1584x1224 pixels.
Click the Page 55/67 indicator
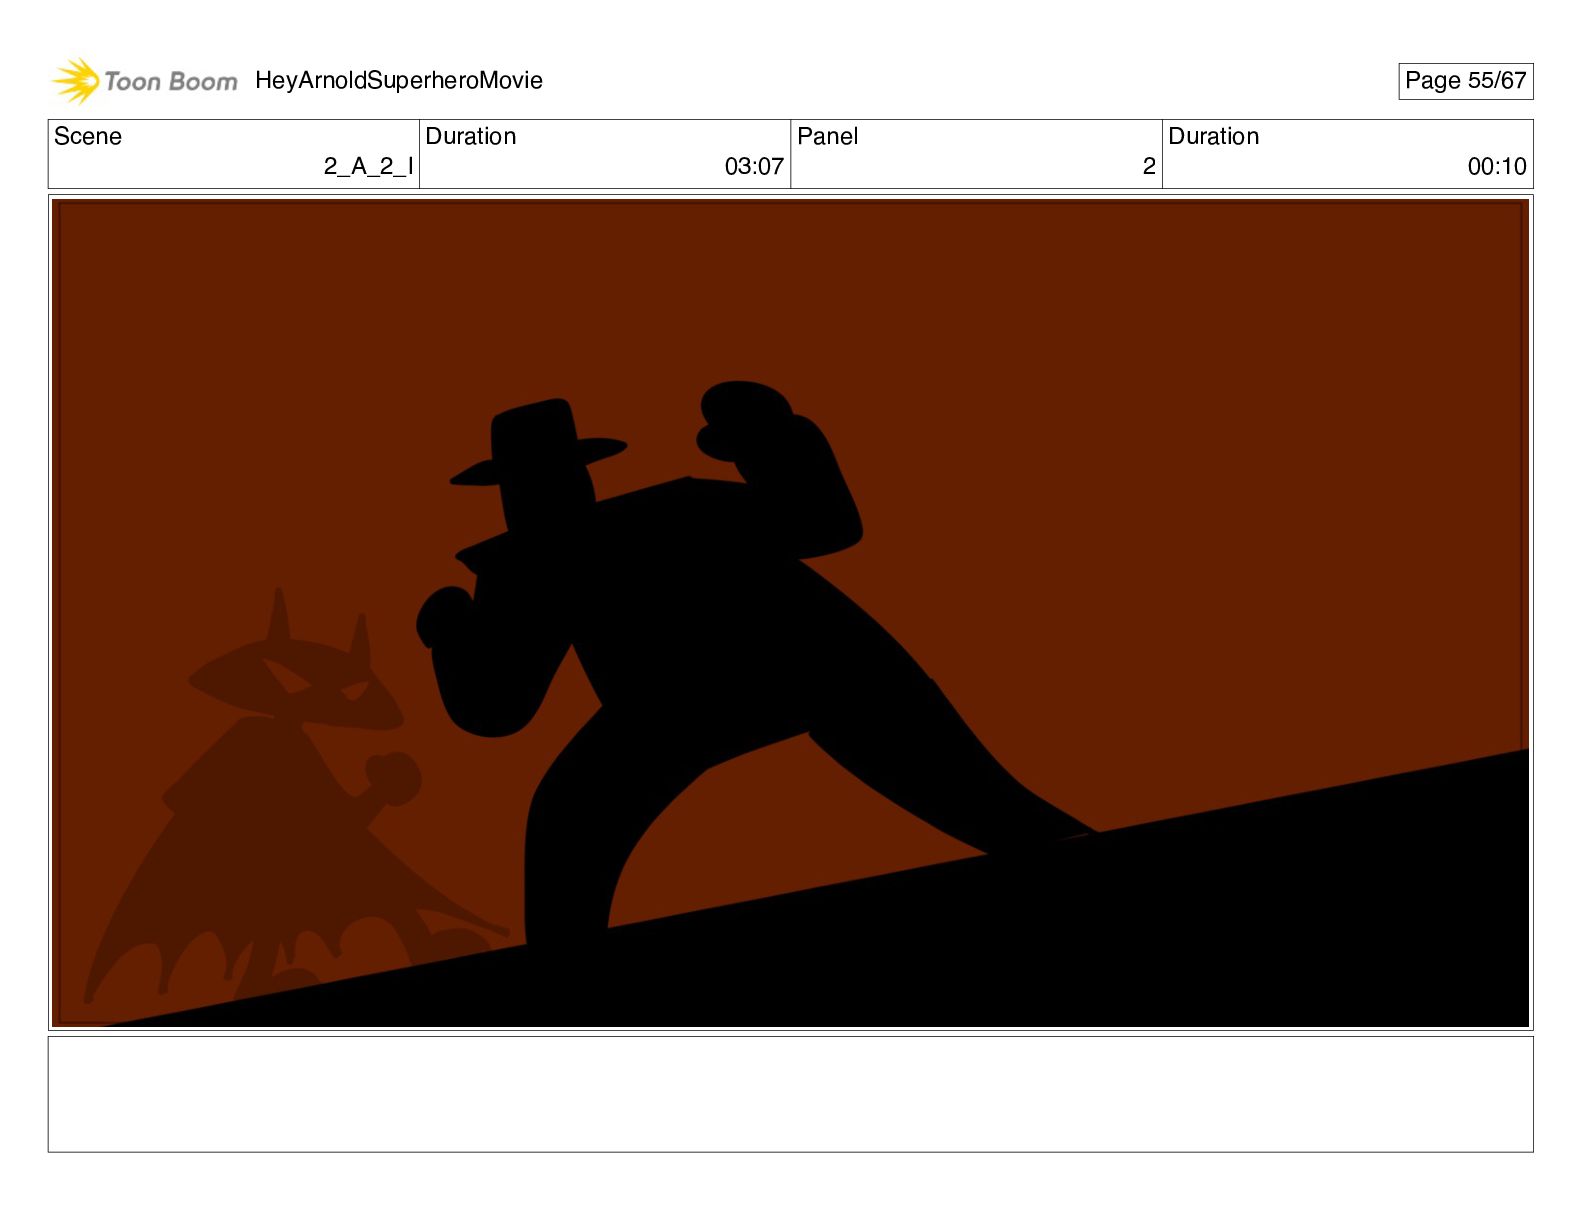[x=1465, y=81]
